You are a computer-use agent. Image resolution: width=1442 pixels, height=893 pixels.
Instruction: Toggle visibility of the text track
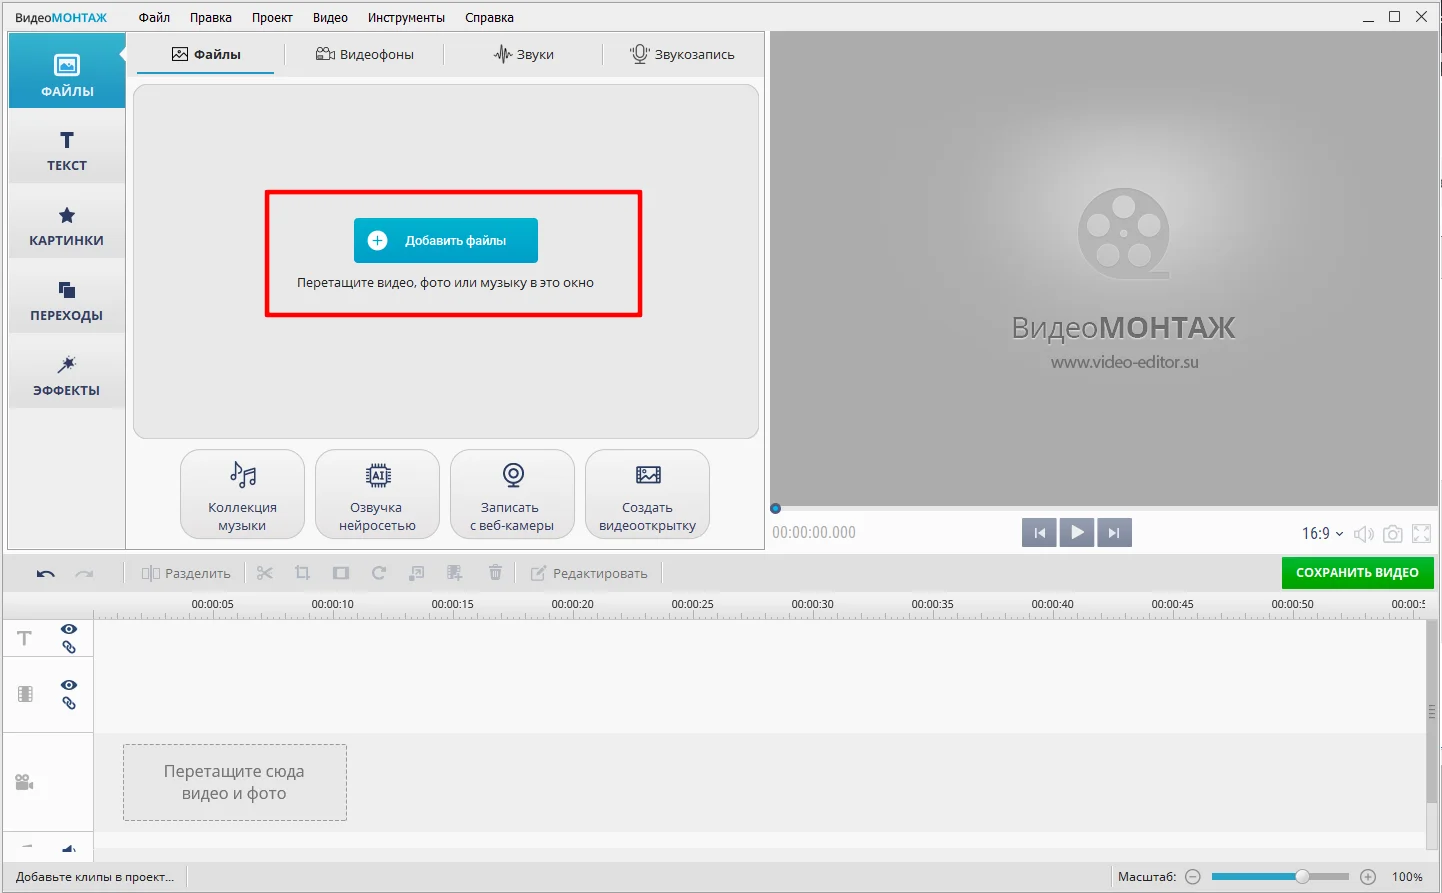click(x=69, y=629)
